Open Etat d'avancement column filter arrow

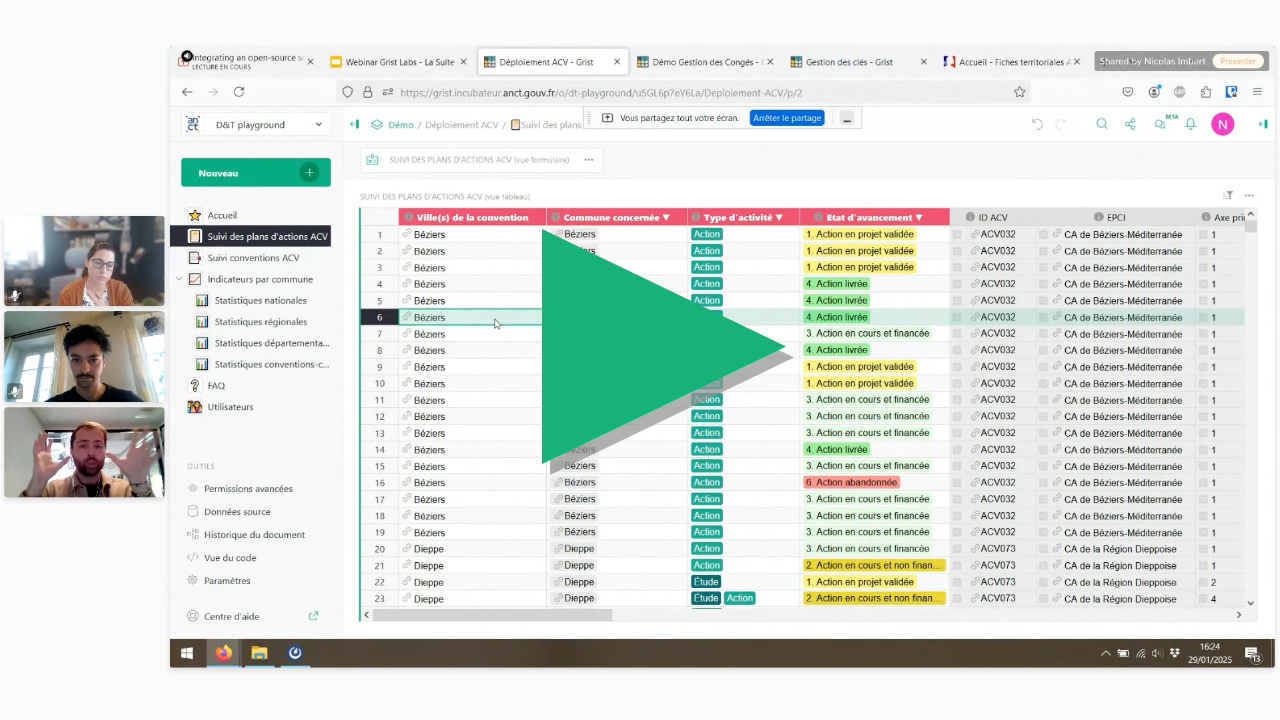(x=919, y=217)
